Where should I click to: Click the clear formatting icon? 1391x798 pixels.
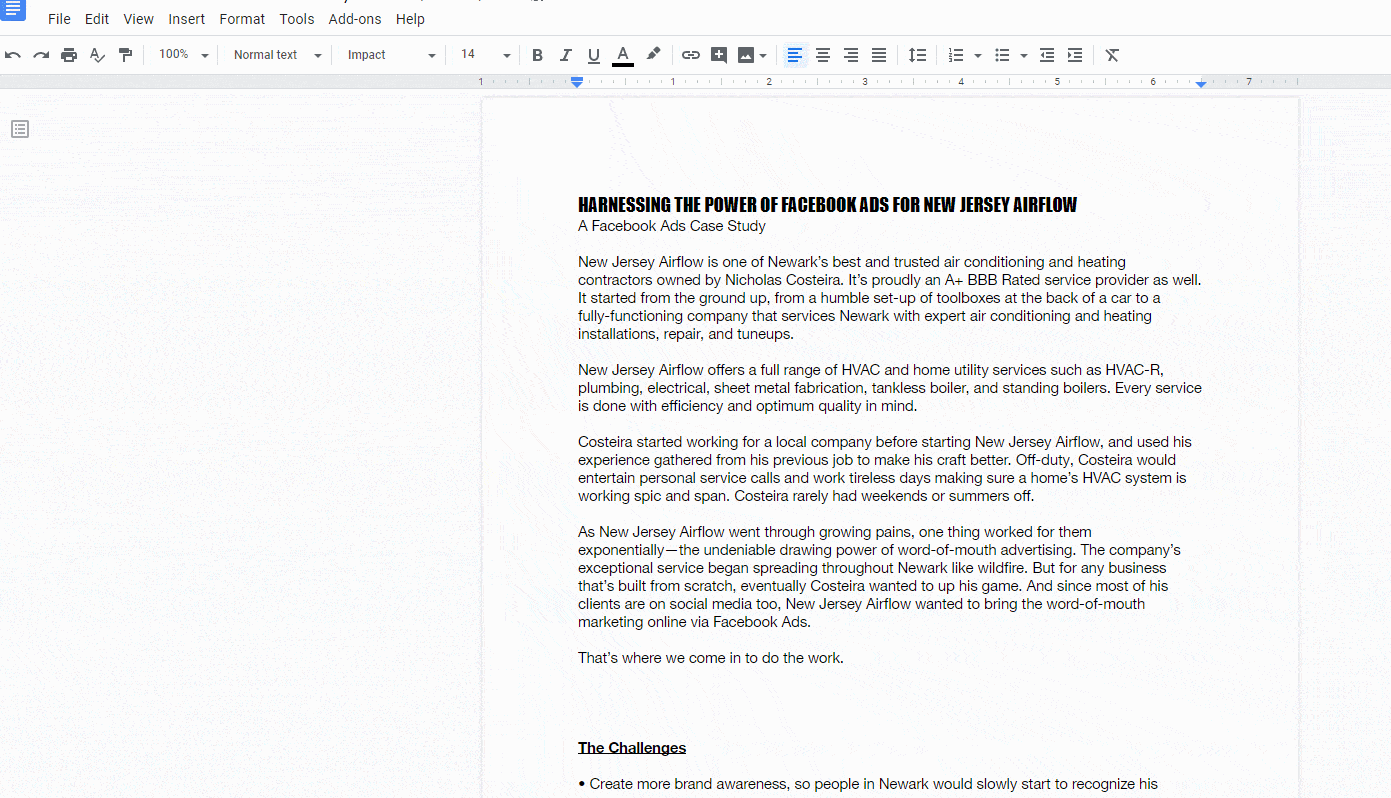1112,55
